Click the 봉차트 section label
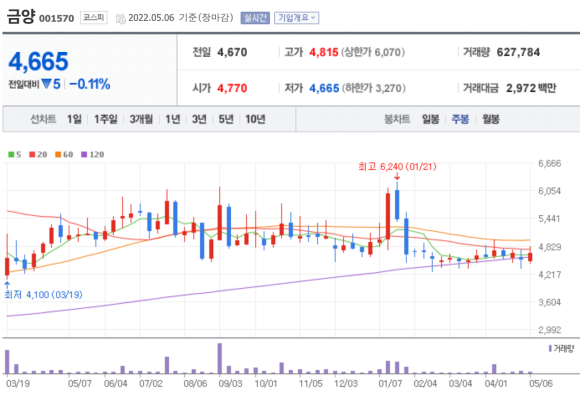580x396 pixels. pyautogui.click(x=397, y=119)
